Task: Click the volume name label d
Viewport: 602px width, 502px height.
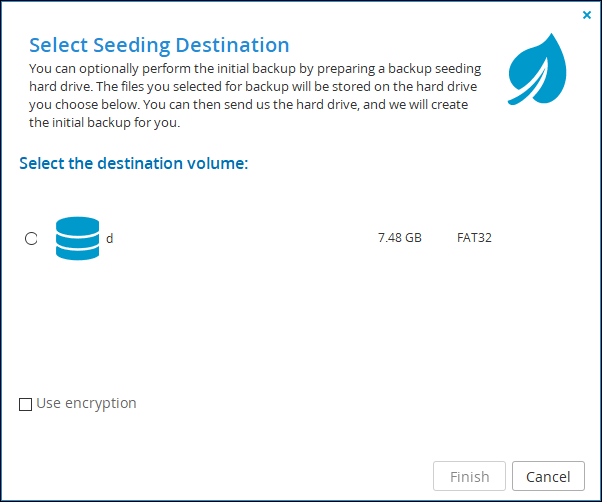Action: click(109, 238)
